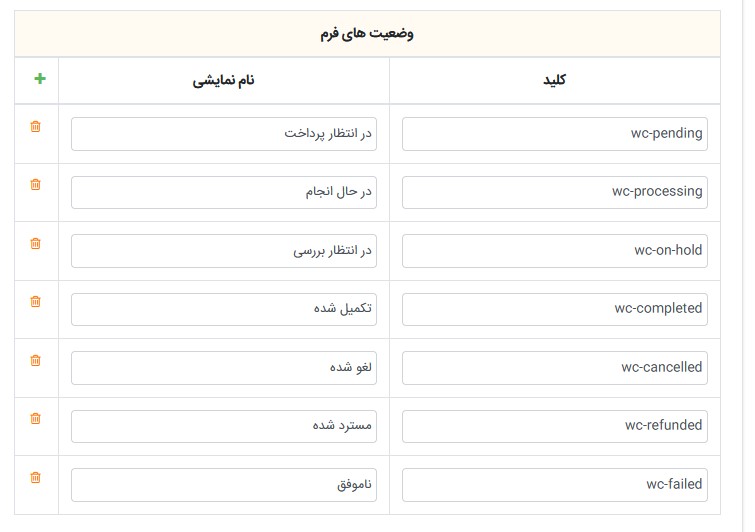Viewport: 755px width, 532px height.
Task: Focus the wc-refunded key input
Action: pyautogui.click(x=554, y=426)
